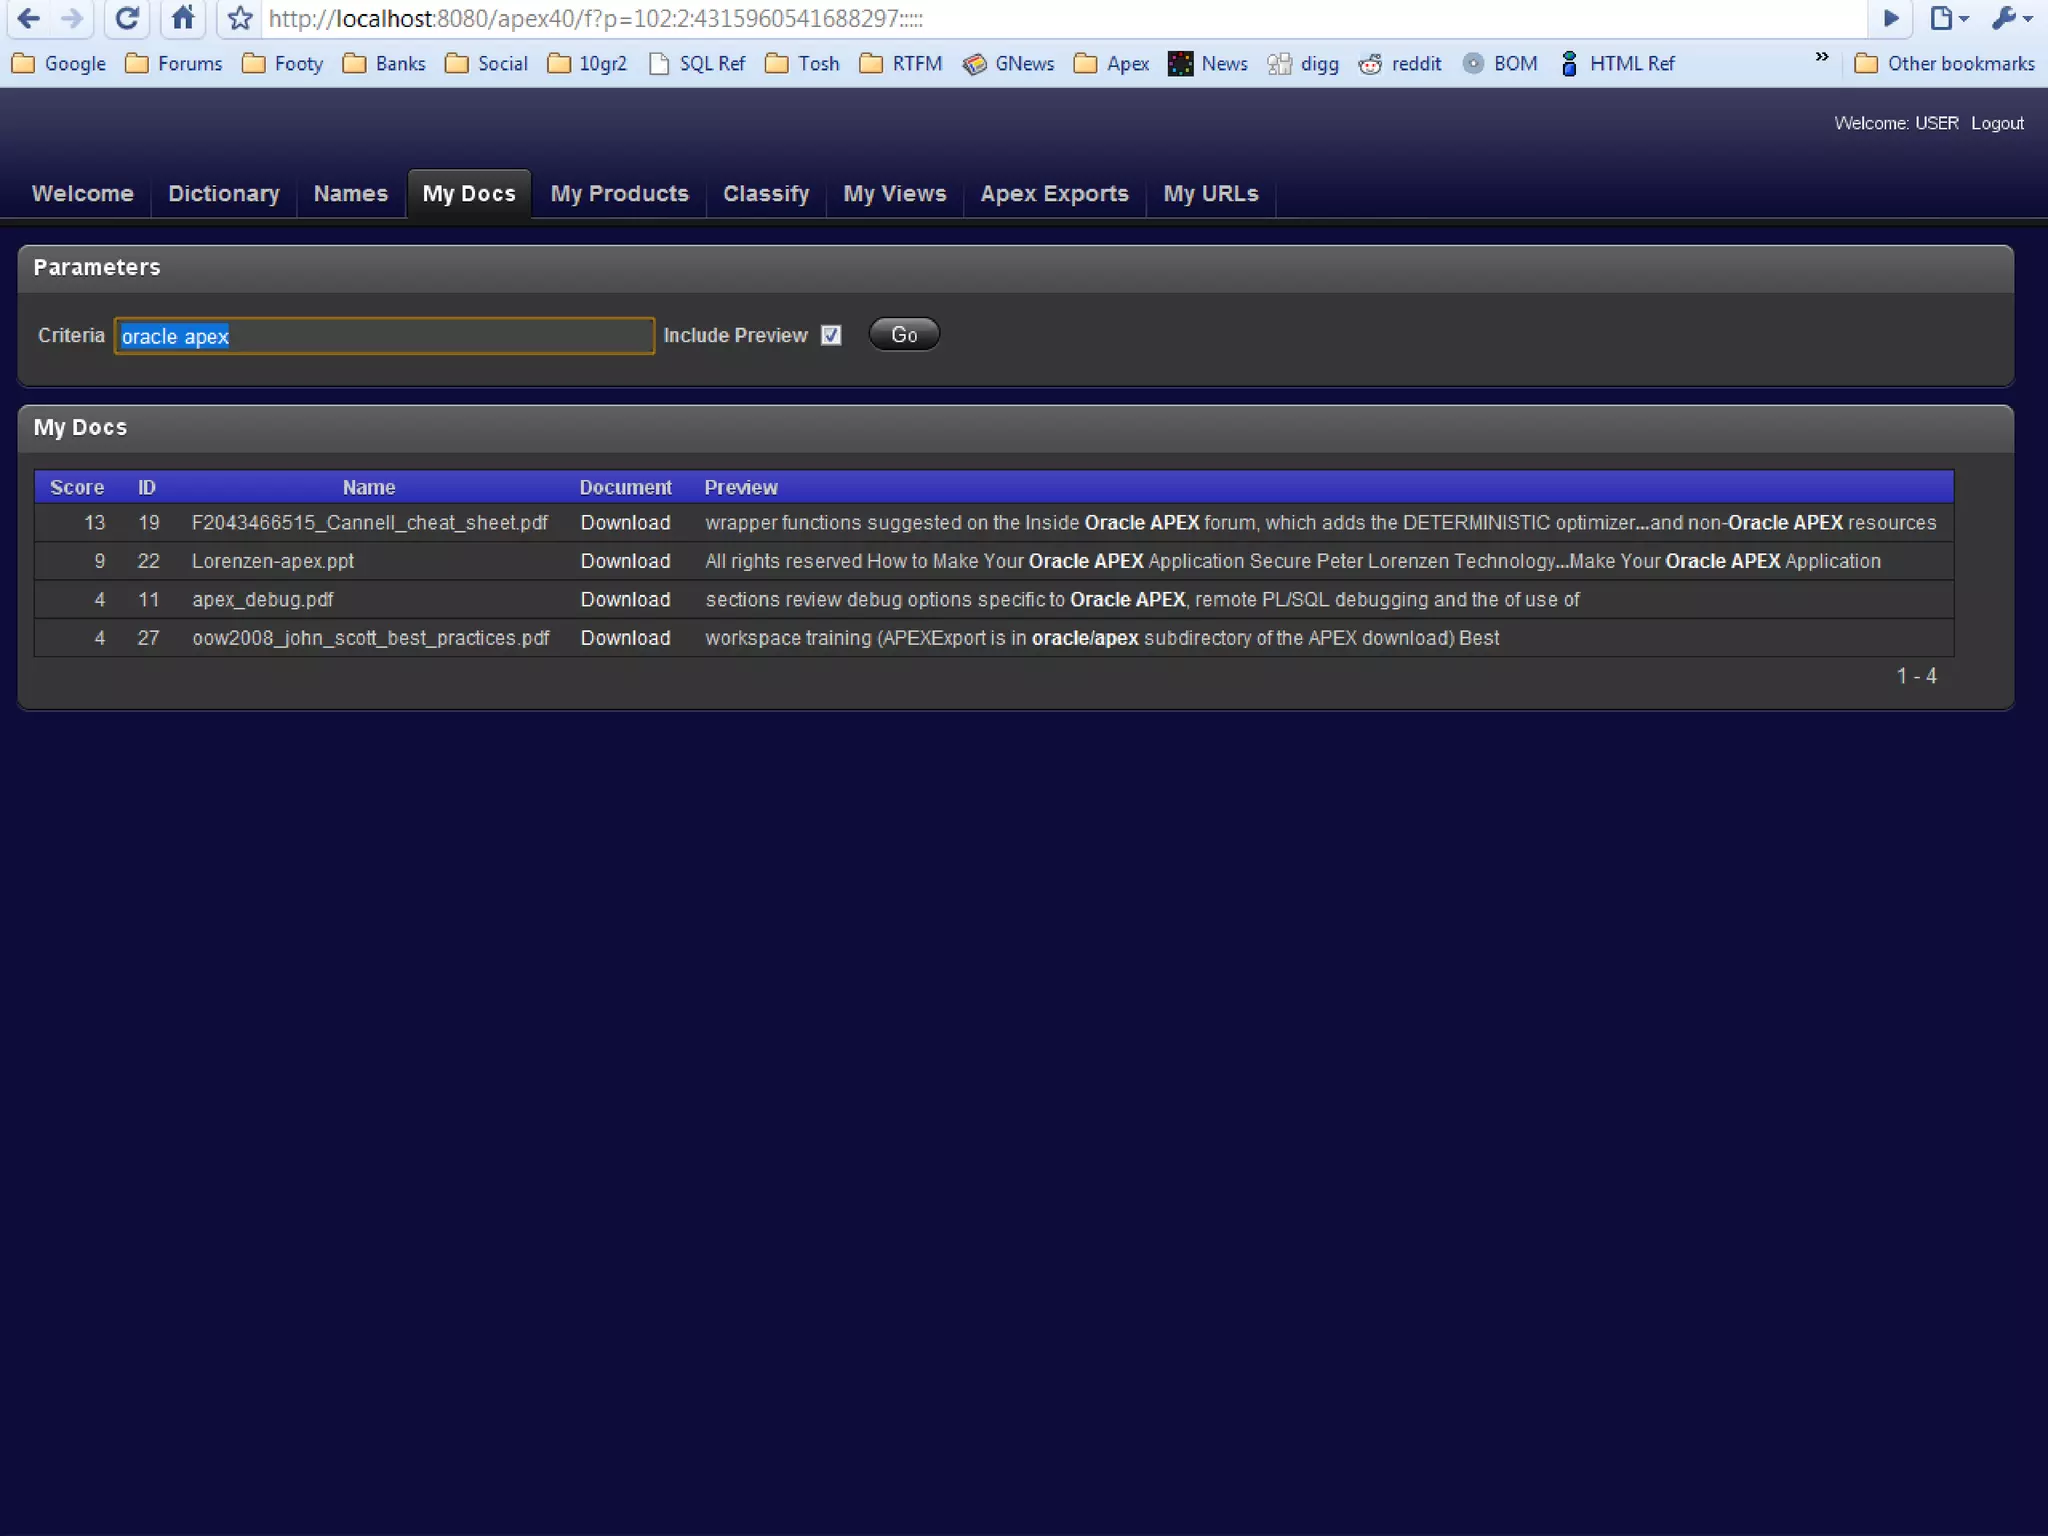Switch to the My Products tab
The width and height of the screenshot is (2048, 1536).
(619, 194)
